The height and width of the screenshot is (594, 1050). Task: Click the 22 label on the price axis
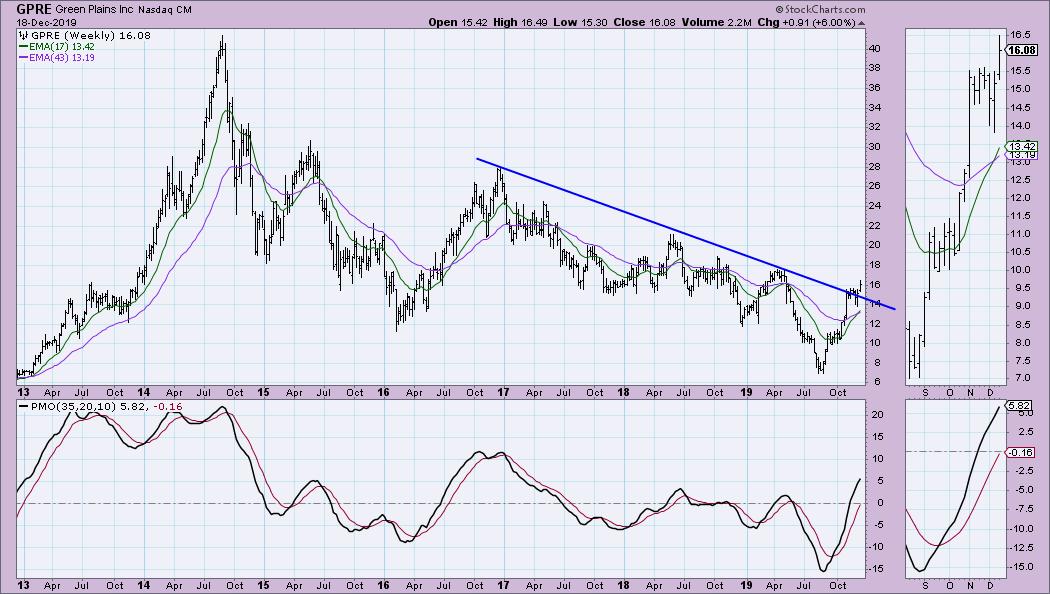click(x=875, y=226)
